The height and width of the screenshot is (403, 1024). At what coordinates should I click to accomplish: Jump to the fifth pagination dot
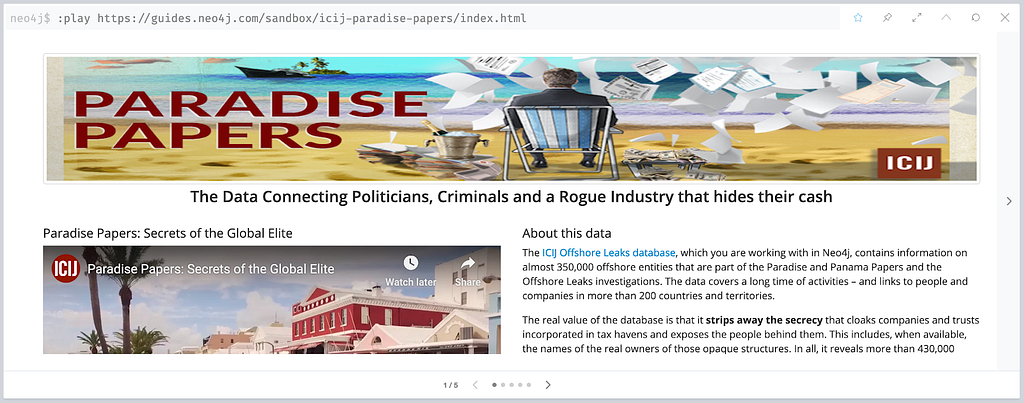point(528,385)
